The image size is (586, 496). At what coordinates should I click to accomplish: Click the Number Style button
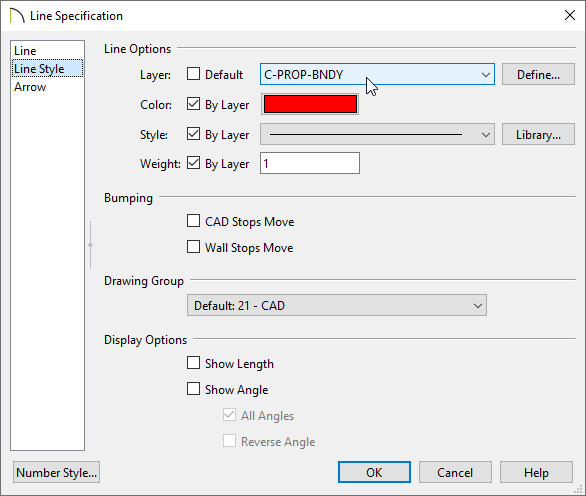(x=56, y=472)
